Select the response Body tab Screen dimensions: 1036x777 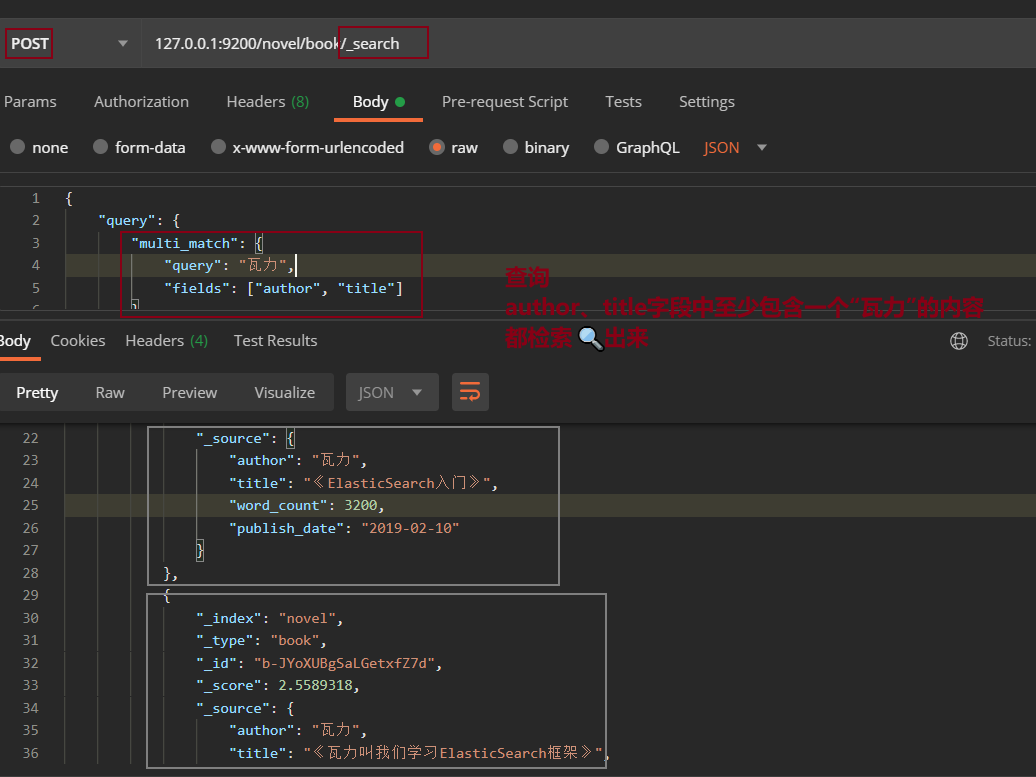15,341
